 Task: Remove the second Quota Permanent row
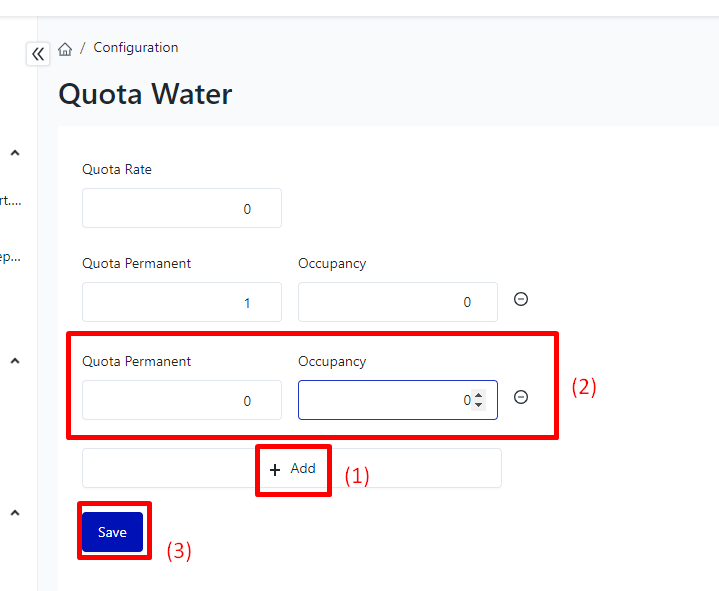521,397
